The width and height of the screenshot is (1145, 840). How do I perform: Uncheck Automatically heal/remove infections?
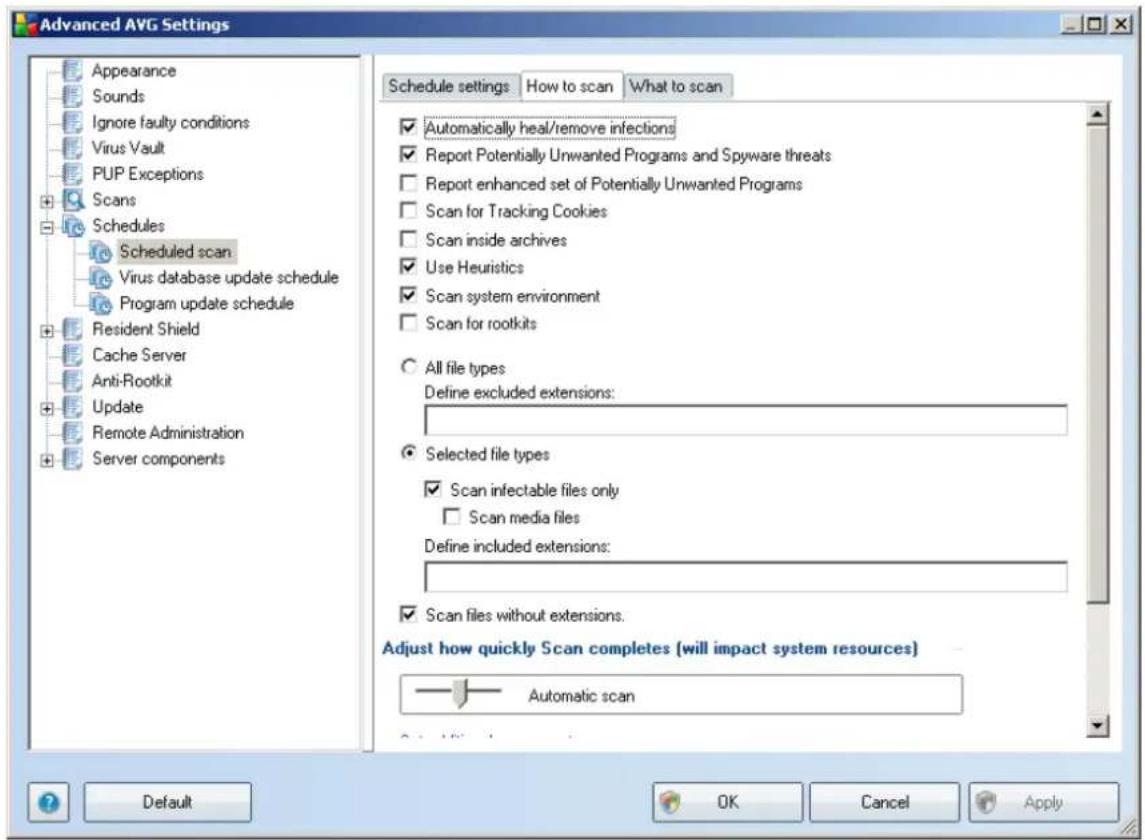tap(408, 127)
